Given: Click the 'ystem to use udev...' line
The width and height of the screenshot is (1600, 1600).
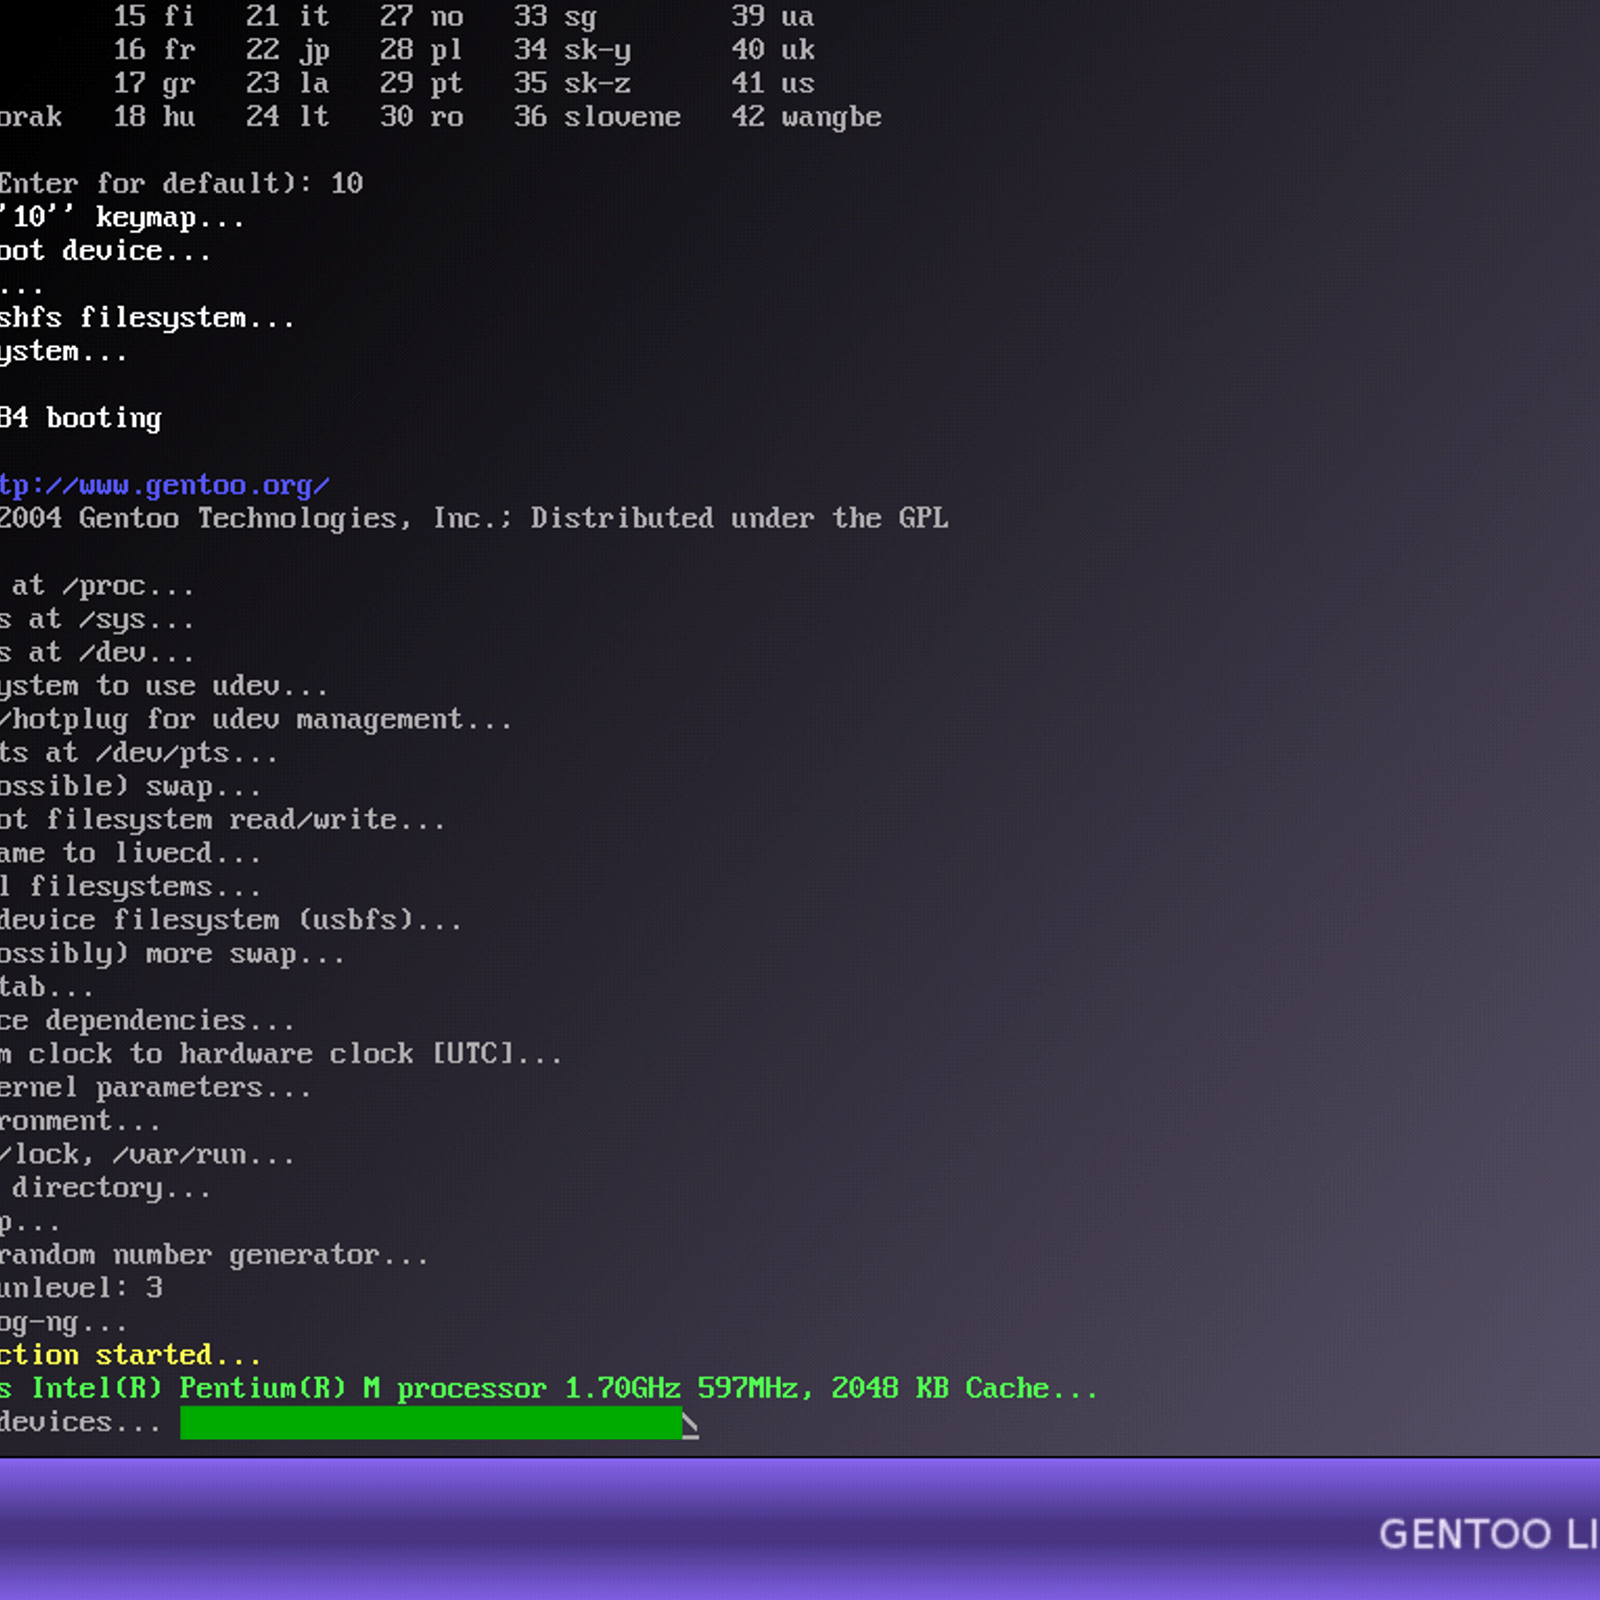Looking at the screenshot, I should pos(164,687).
